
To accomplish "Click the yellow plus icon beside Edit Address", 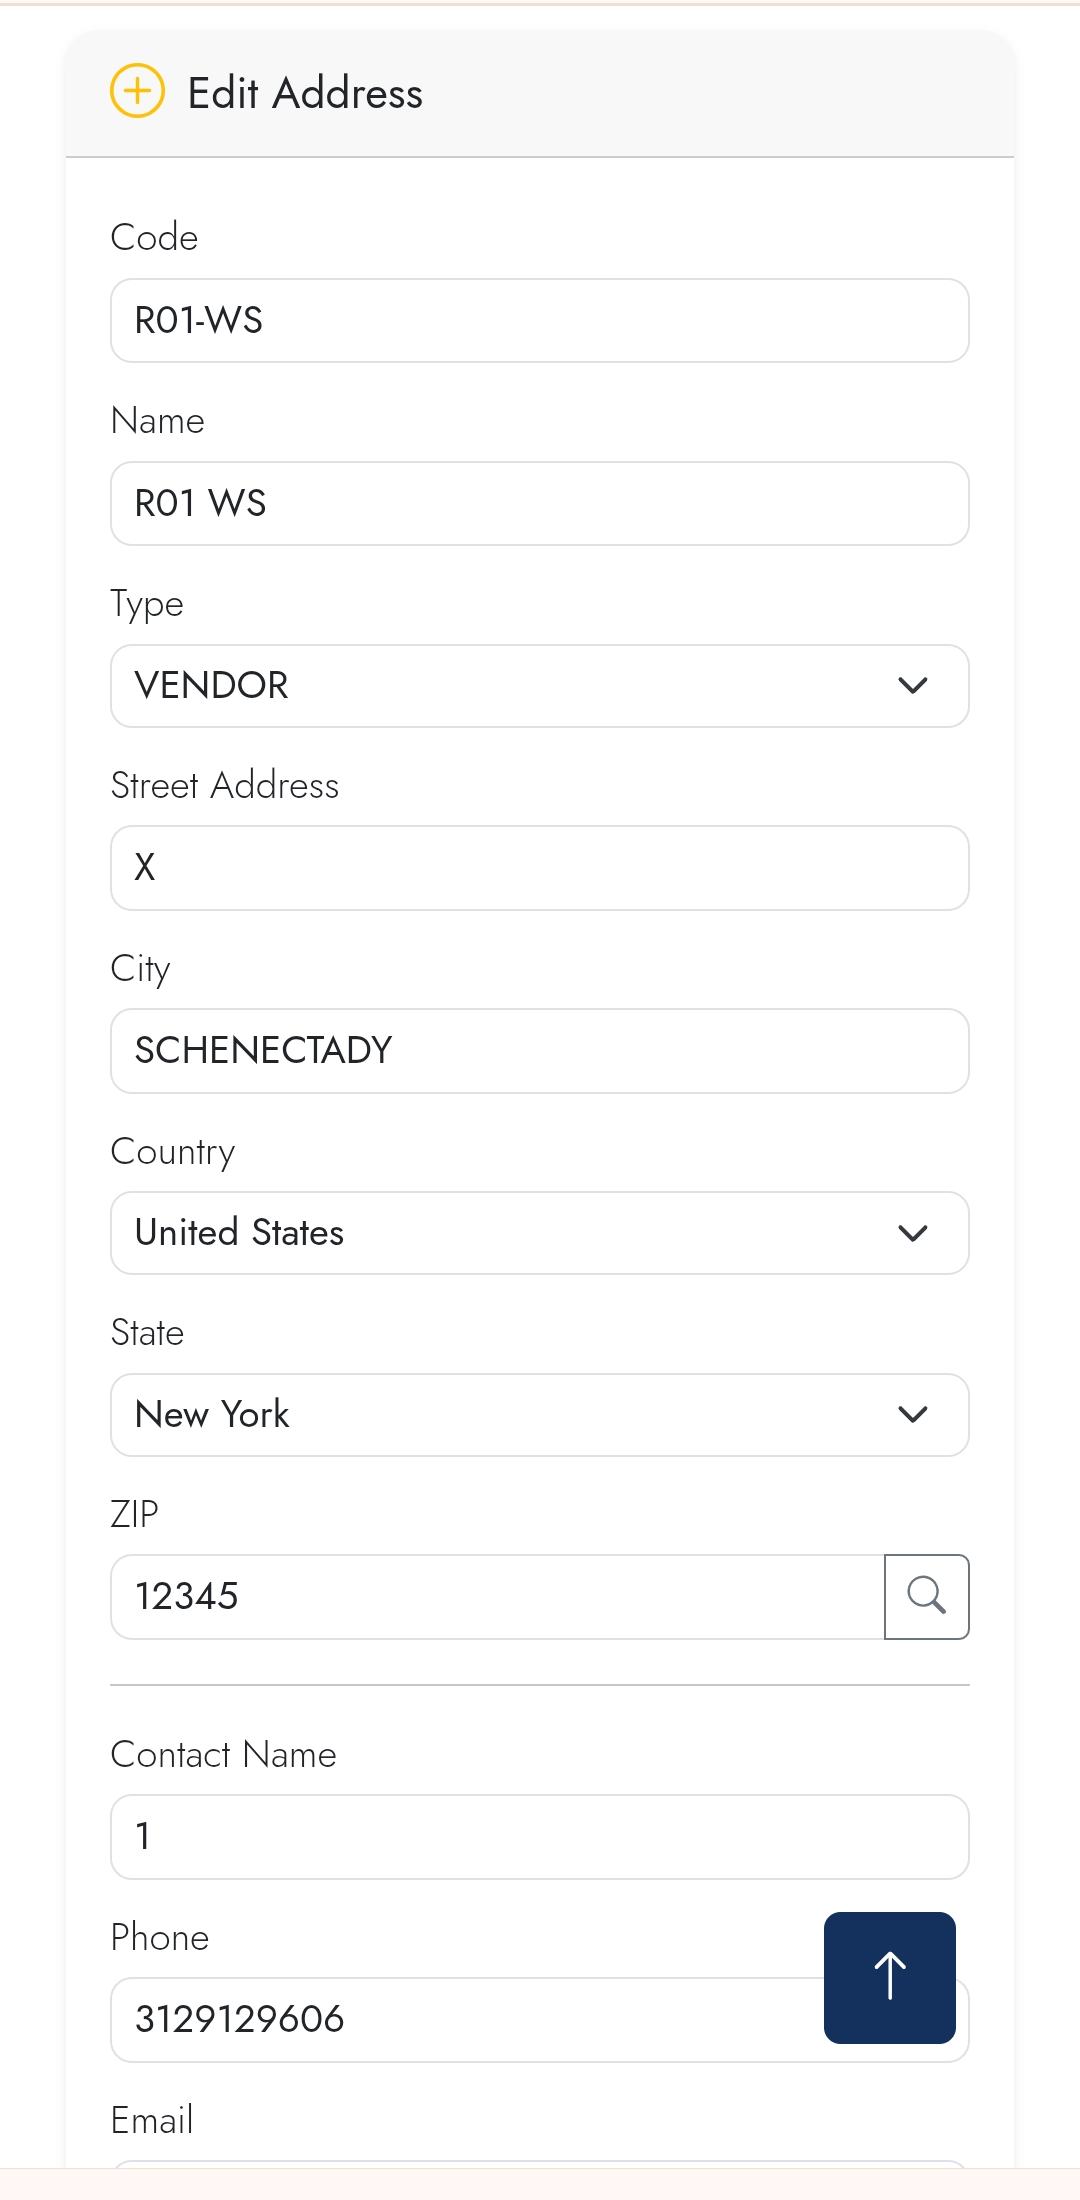I will click(137, 92).
